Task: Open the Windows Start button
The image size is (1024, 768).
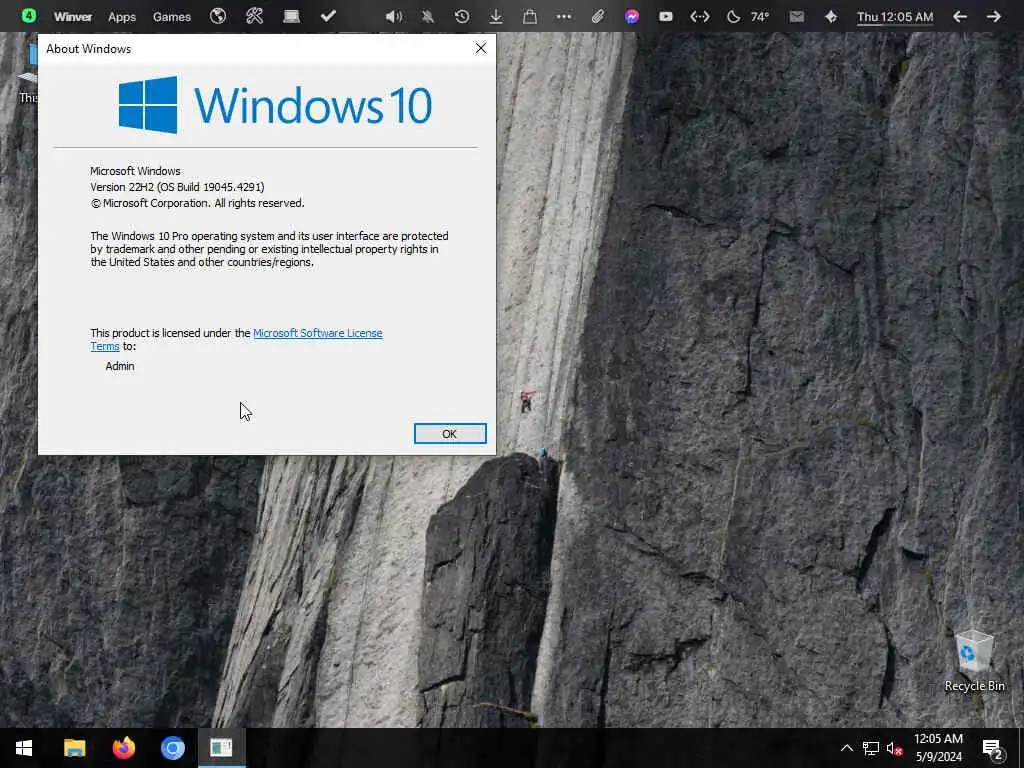Action: [24, 748]
